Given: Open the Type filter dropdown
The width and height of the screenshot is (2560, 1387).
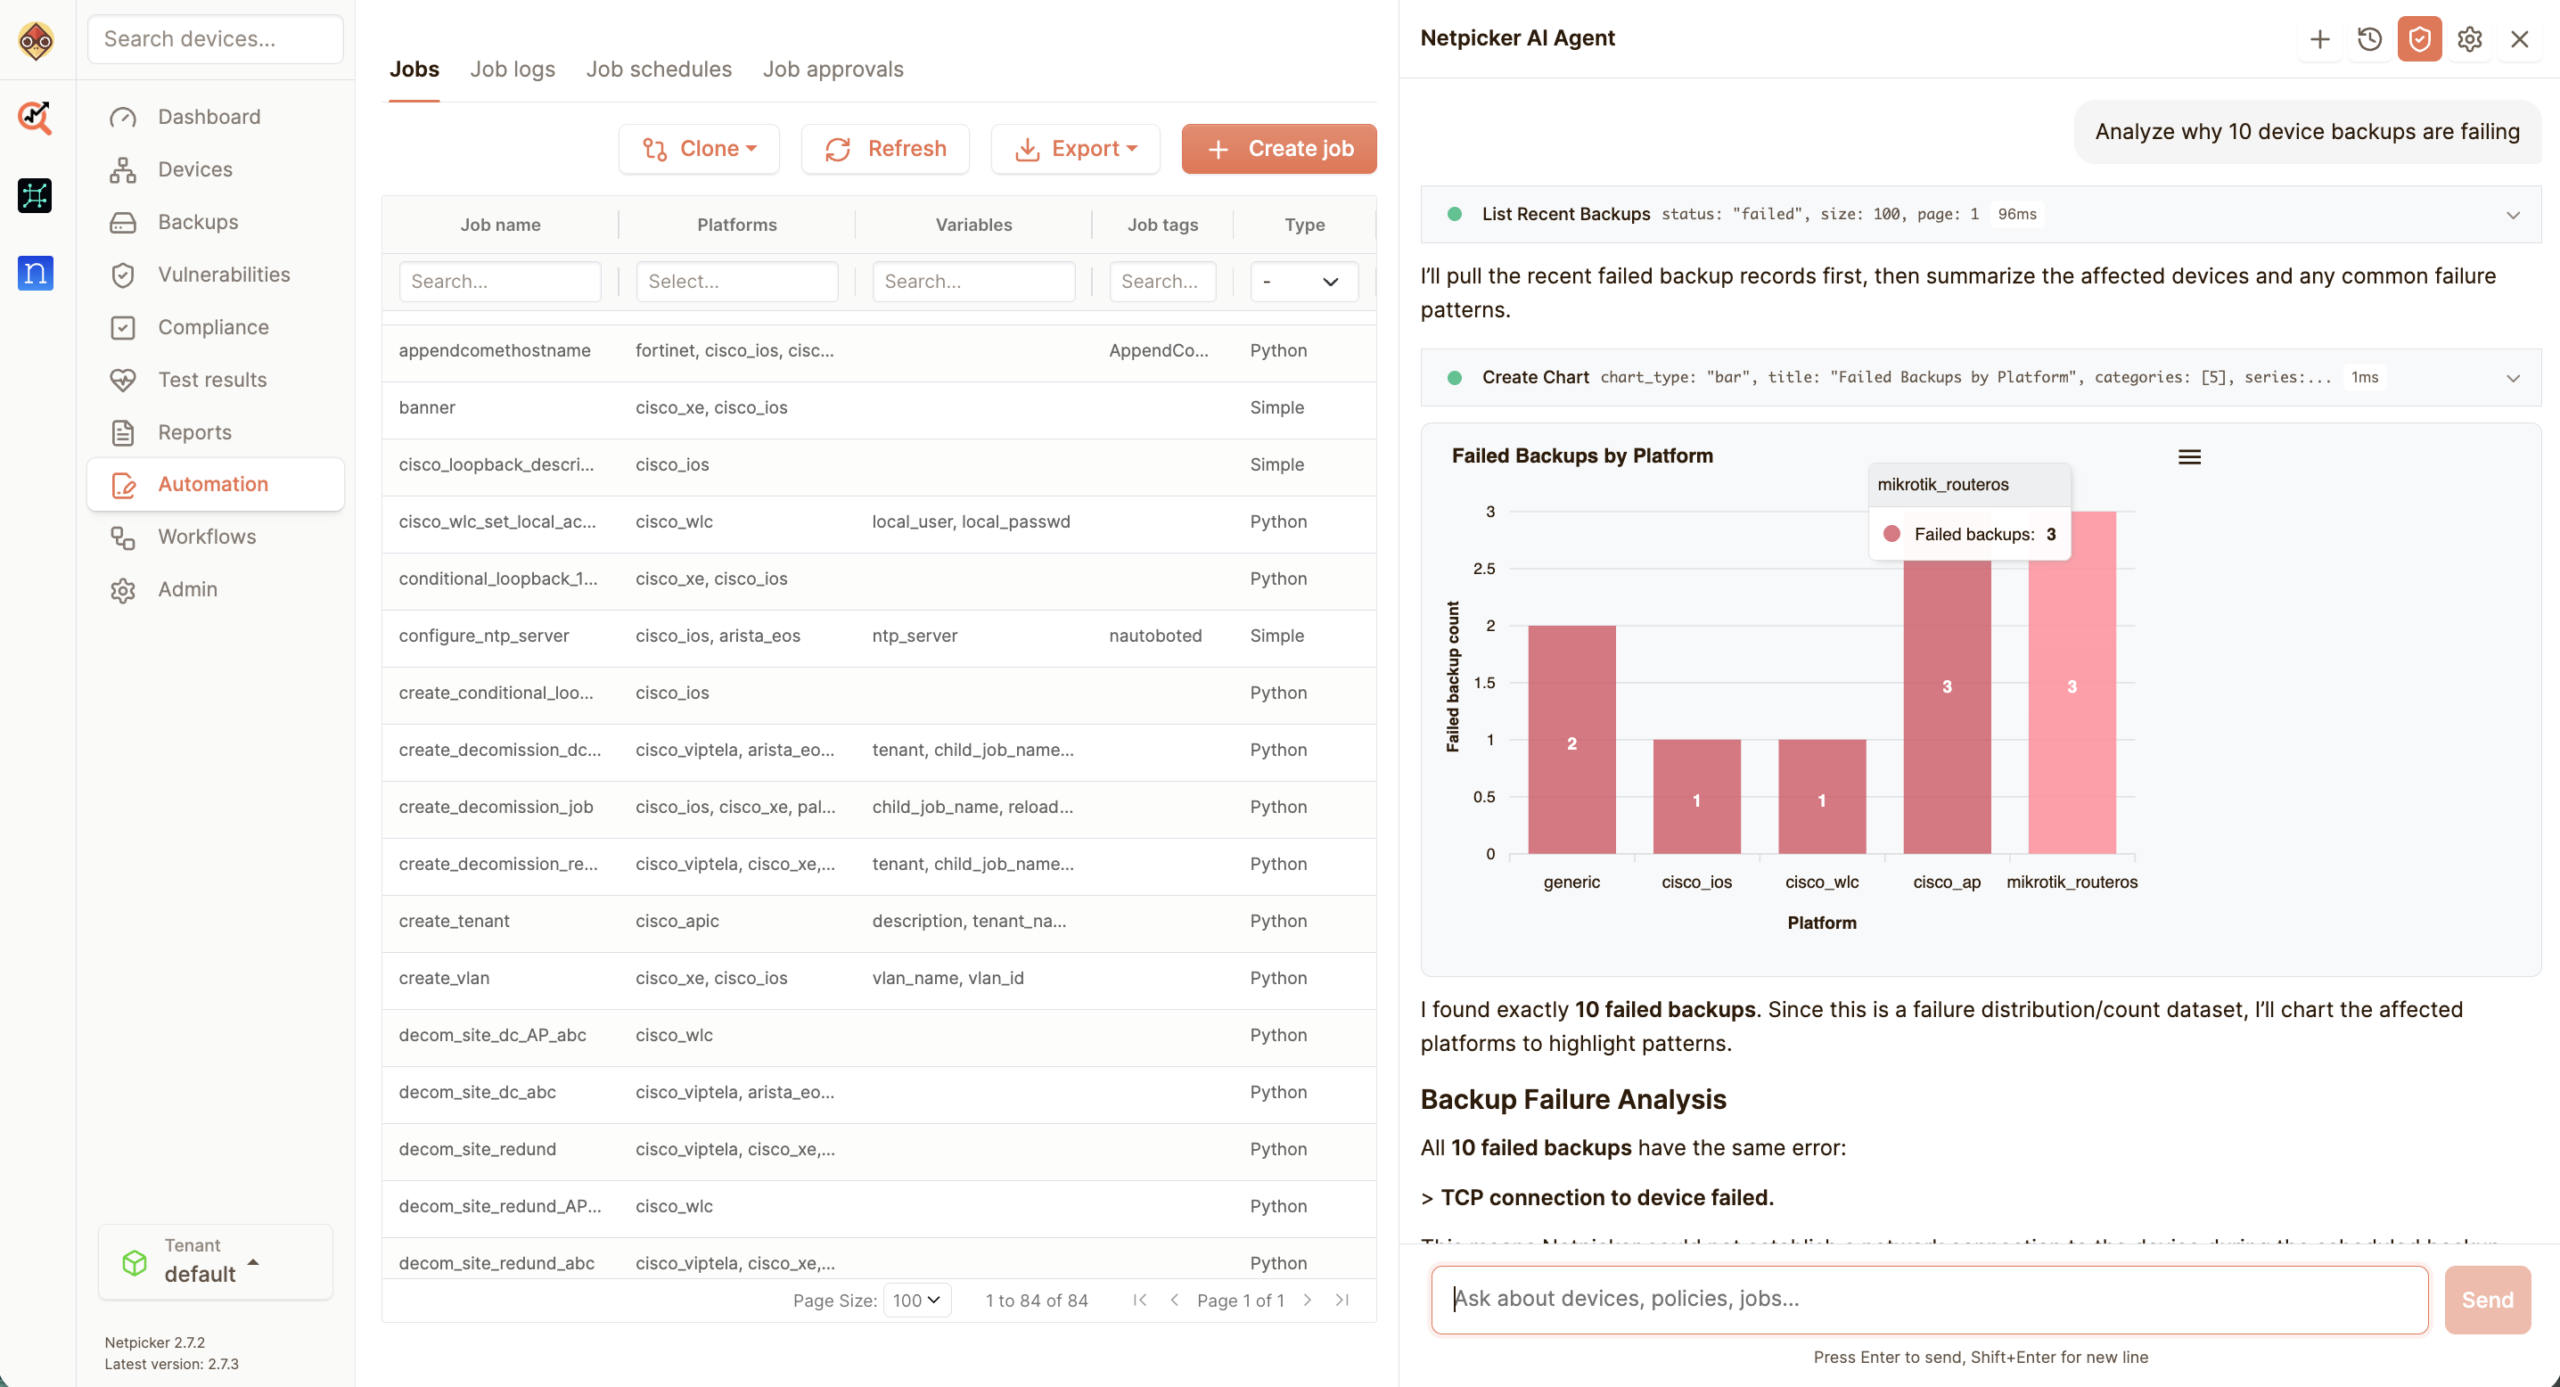Looking at the screenshot, I should [x=1304, y=282].
